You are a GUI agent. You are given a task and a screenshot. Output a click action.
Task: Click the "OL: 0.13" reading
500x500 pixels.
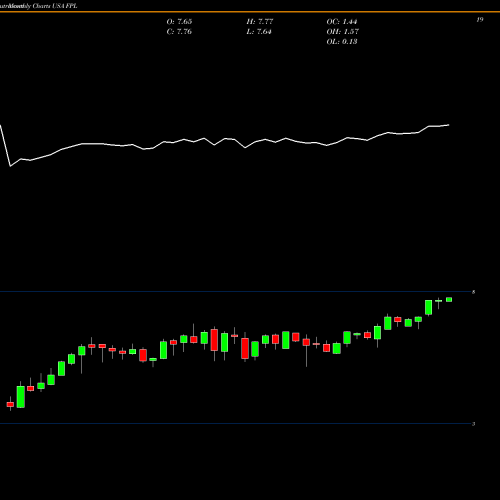(x=342, y=42)
